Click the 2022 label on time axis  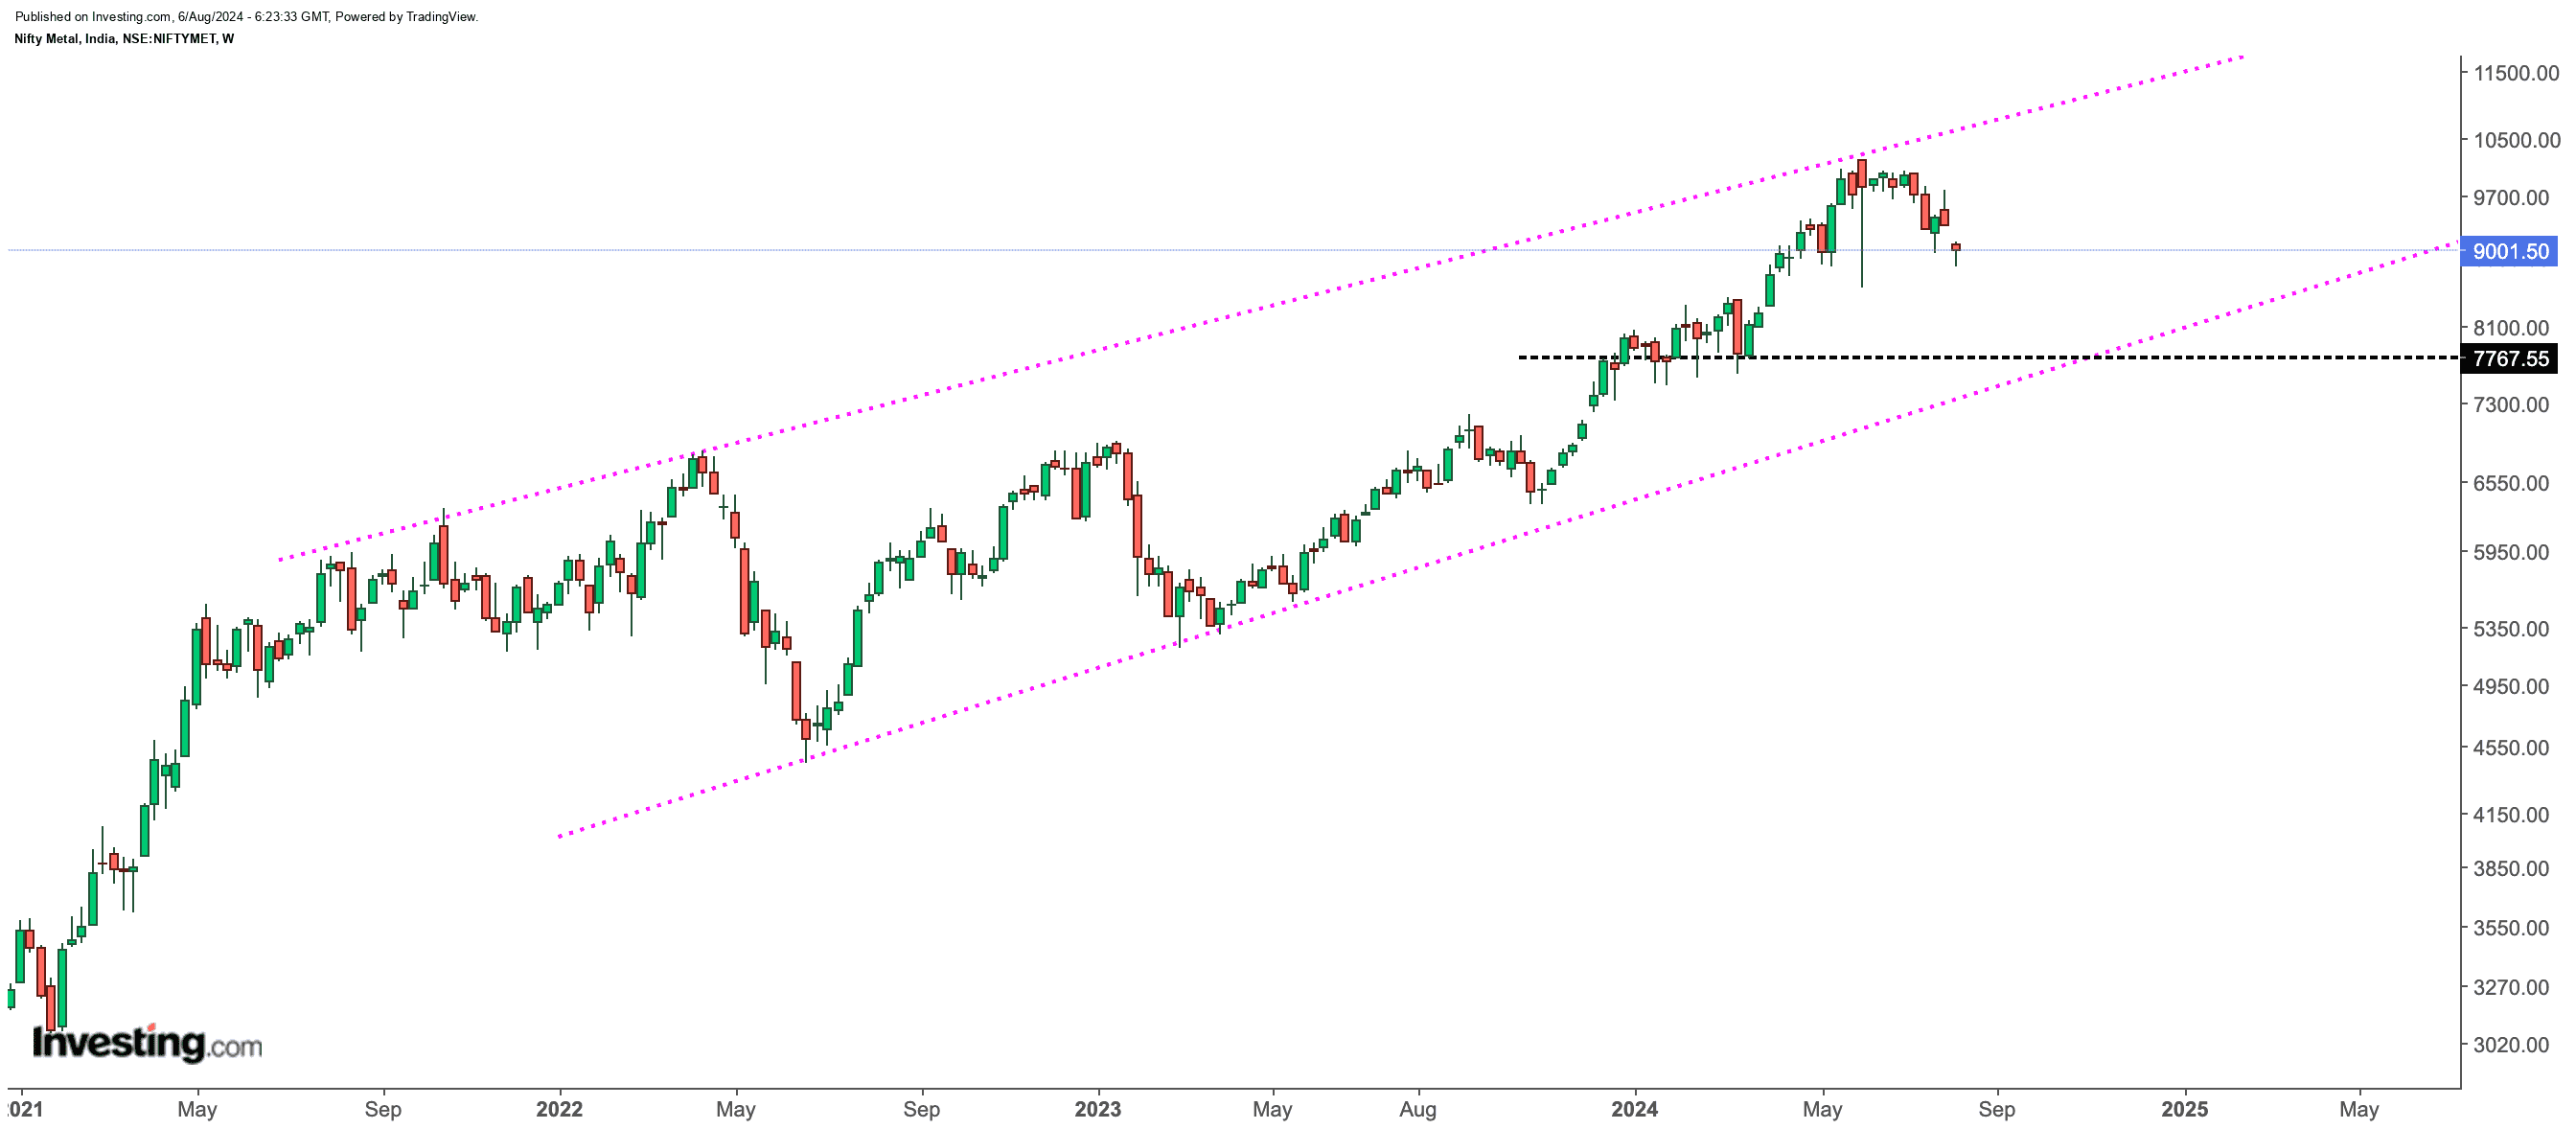point(559,1109)
